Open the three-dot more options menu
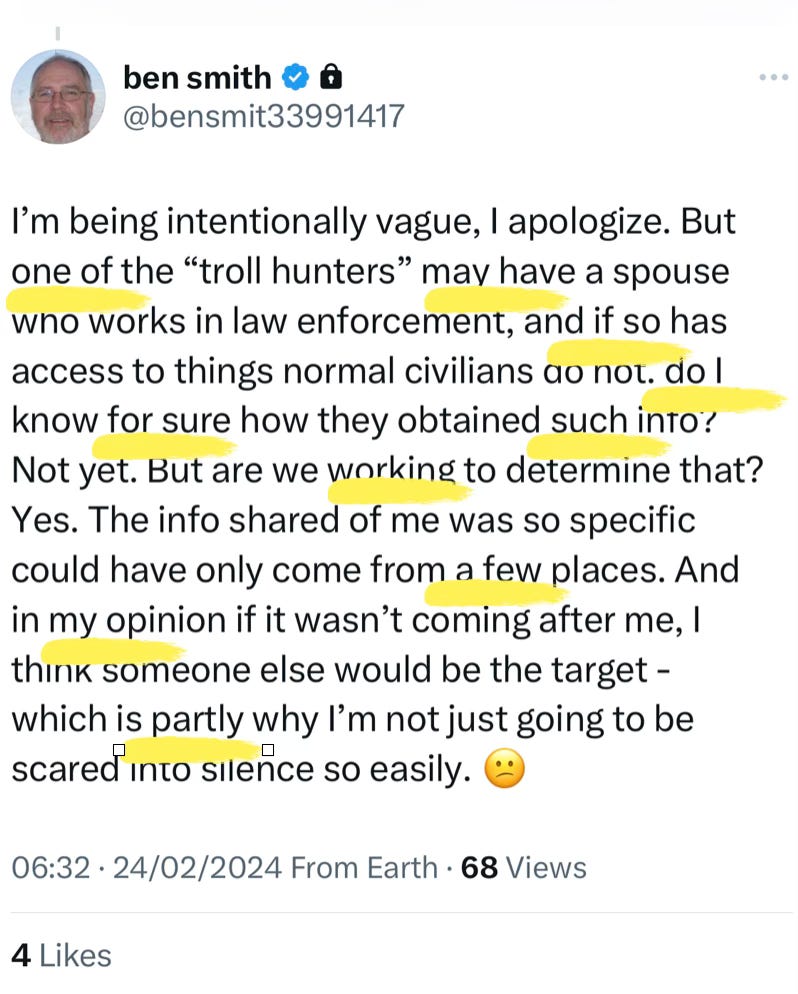798x994 pixels. coord(774,77)
